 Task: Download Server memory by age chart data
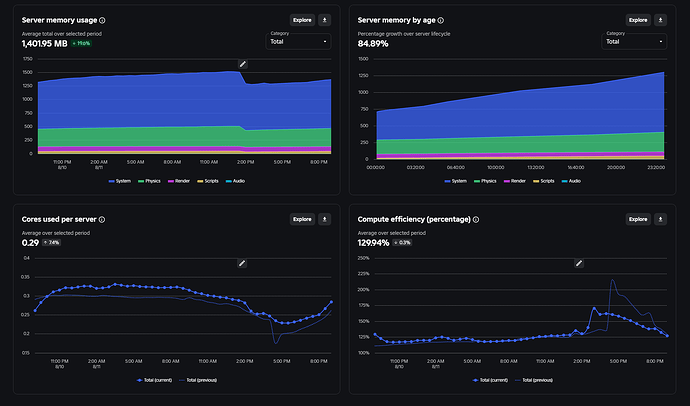(661, 20)
